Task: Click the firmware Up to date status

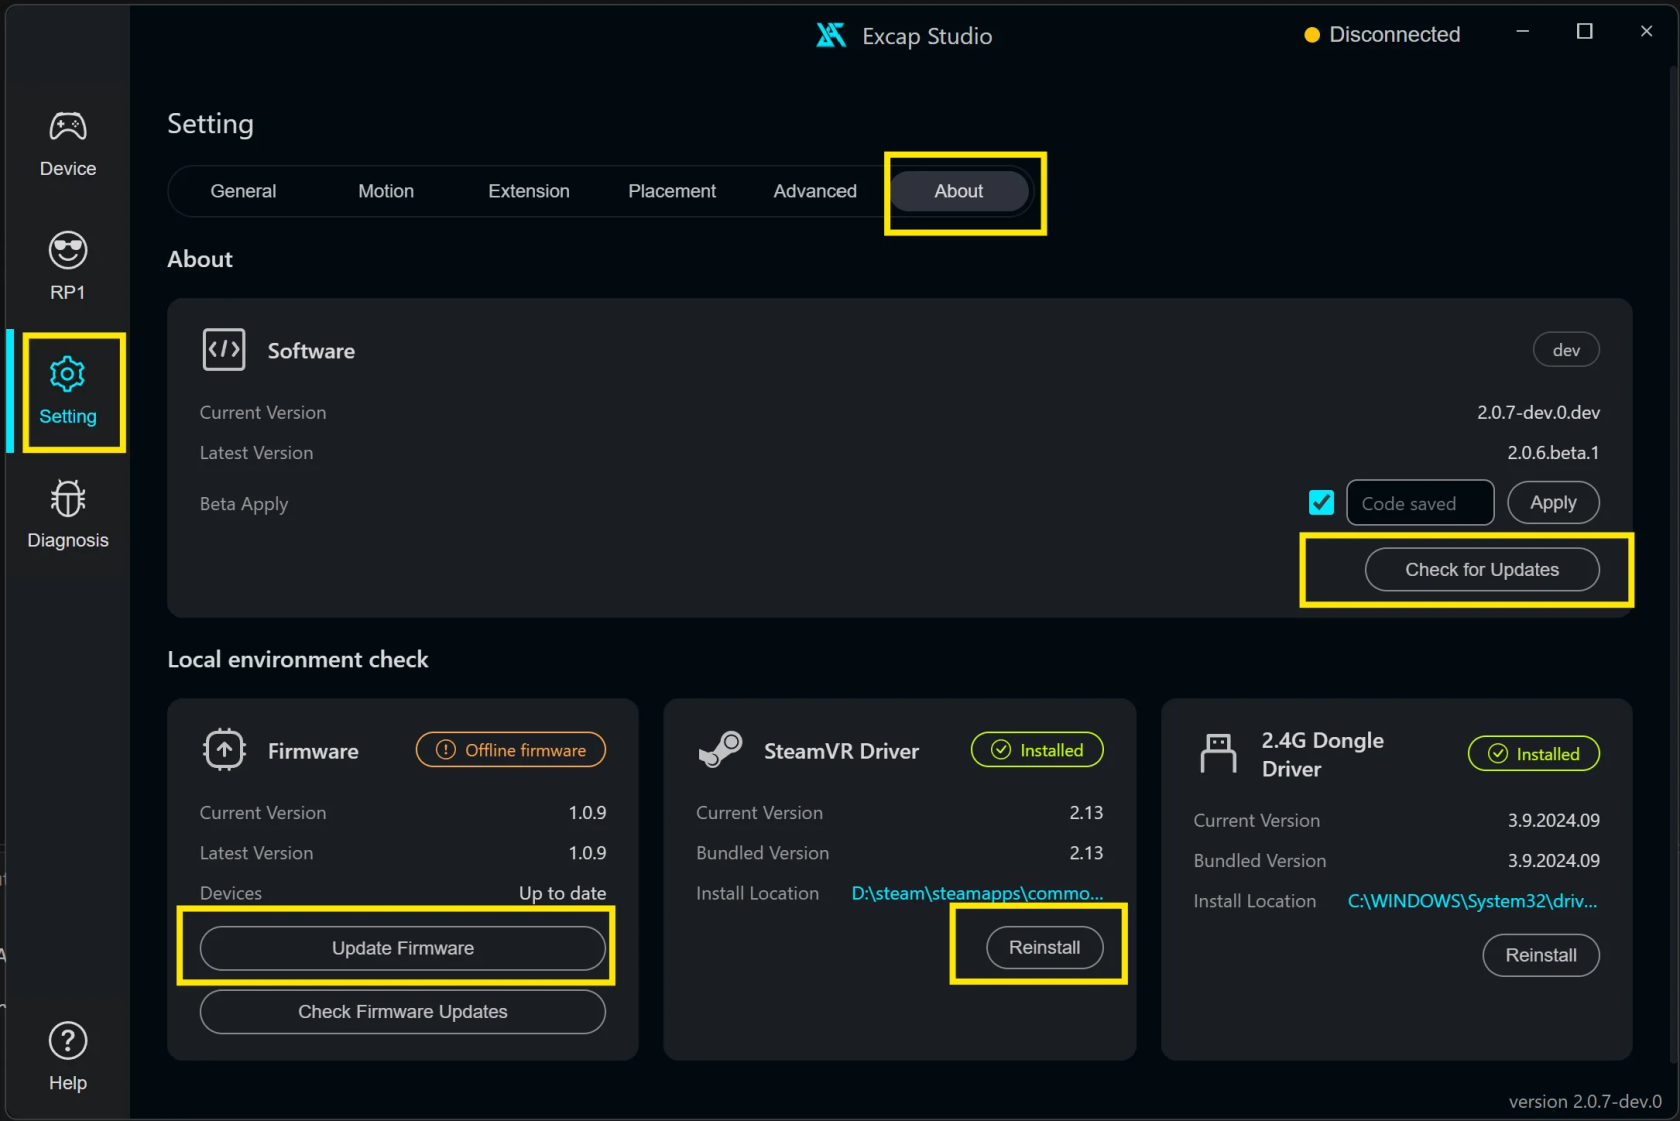Action: click(x=562, y=893)
